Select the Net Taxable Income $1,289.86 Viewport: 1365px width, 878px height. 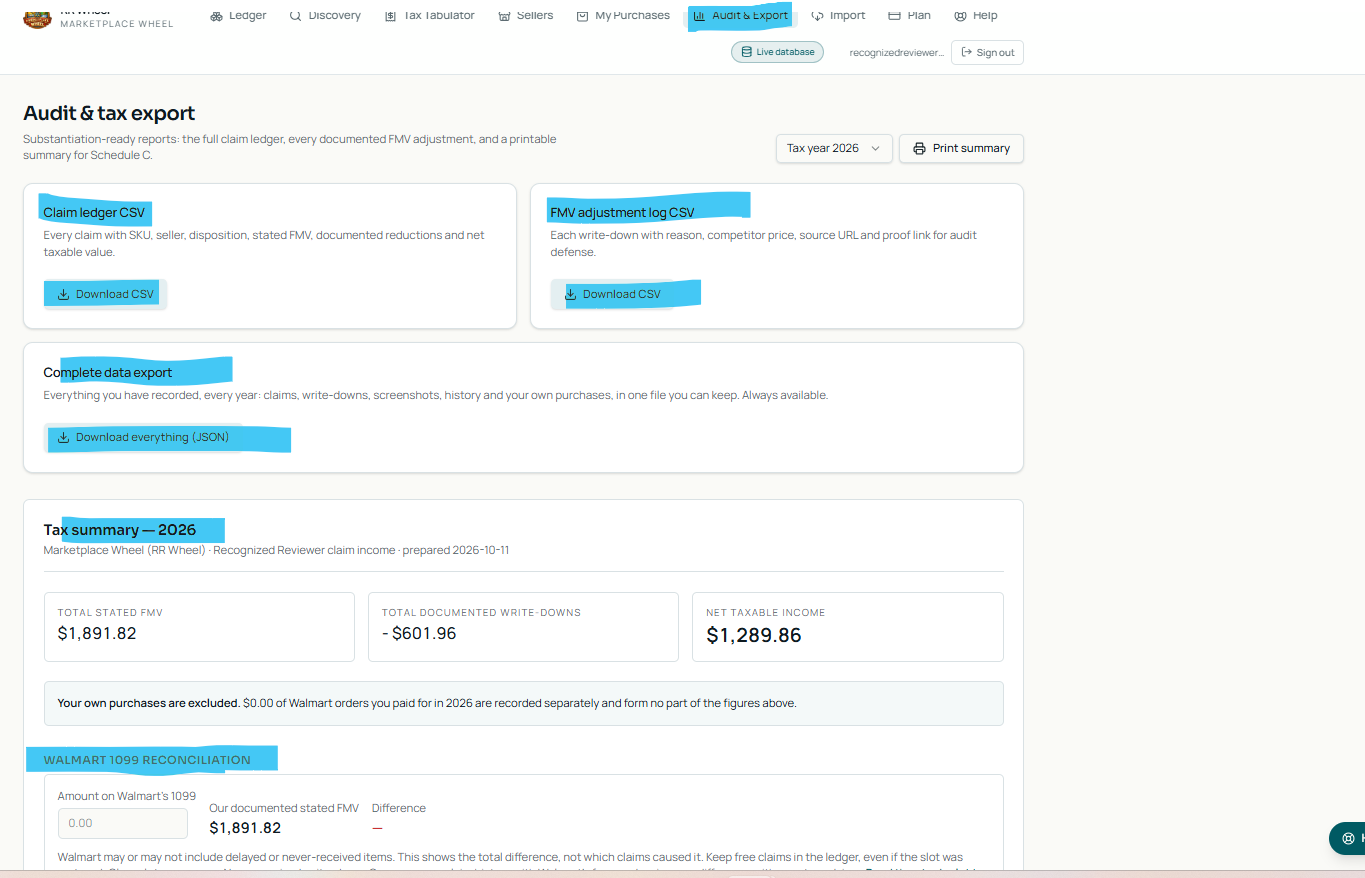coord(754,635)
